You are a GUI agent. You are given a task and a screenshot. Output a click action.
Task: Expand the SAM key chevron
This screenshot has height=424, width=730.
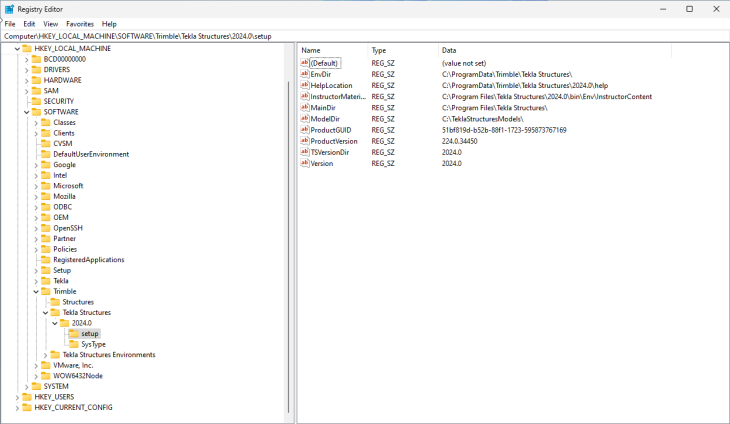point(27,91)
